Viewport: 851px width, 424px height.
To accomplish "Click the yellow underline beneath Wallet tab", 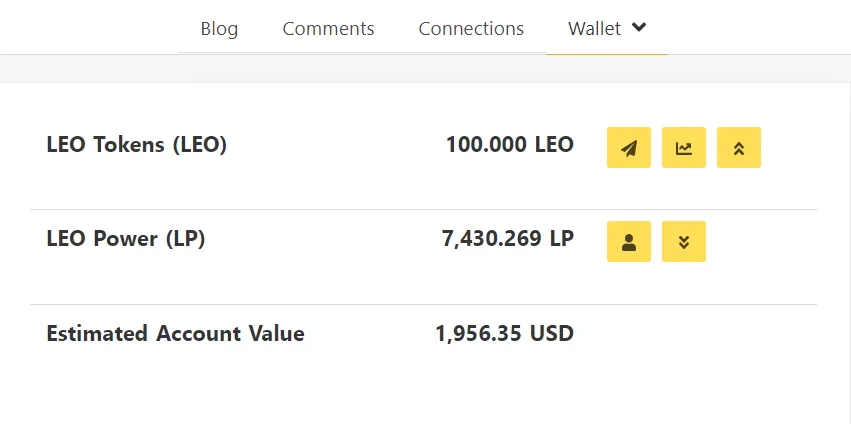I will point(607,54).
